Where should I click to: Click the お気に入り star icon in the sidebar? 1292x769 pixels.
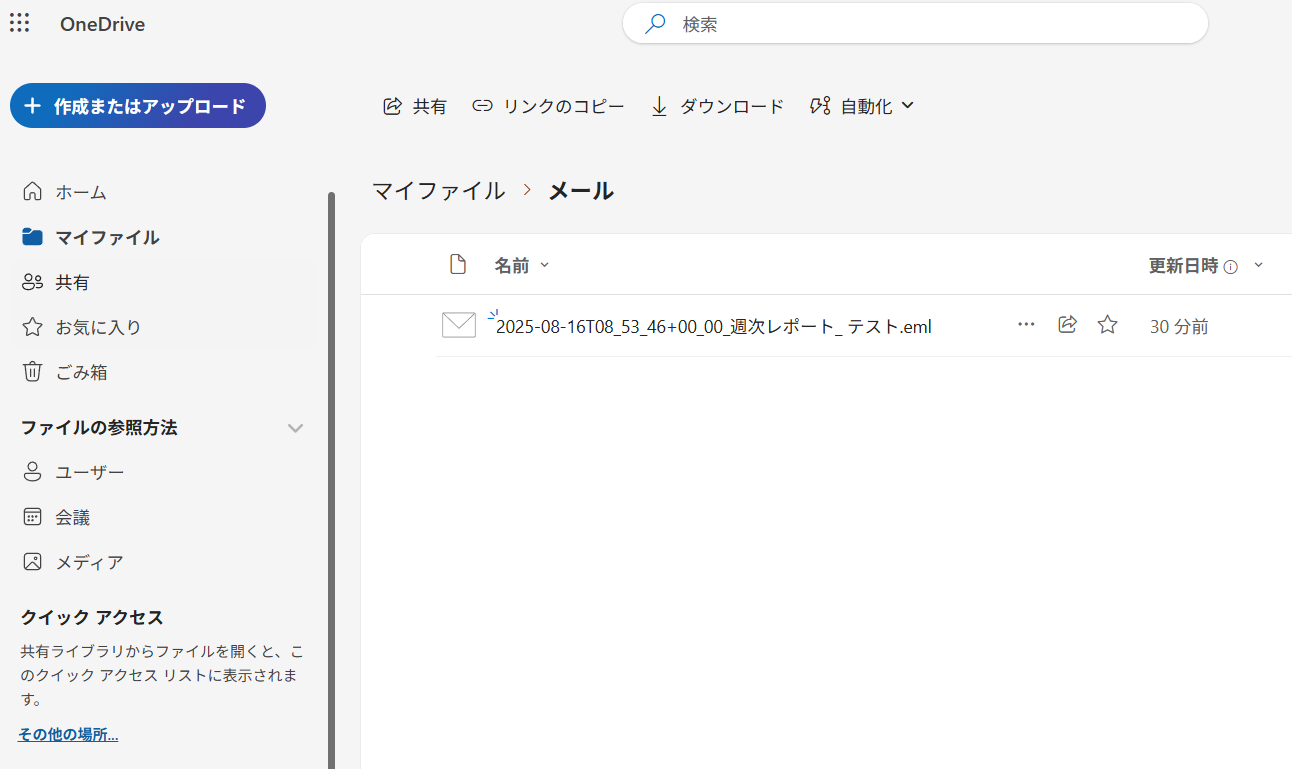[x=33, y=327]
